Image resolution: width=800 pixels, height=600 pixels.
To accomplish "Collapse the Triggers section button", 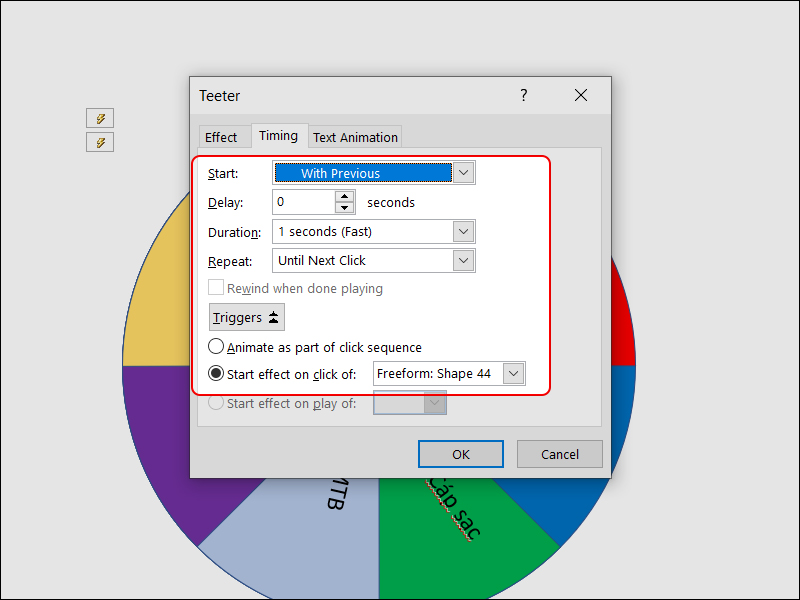I will pos(247,318).
